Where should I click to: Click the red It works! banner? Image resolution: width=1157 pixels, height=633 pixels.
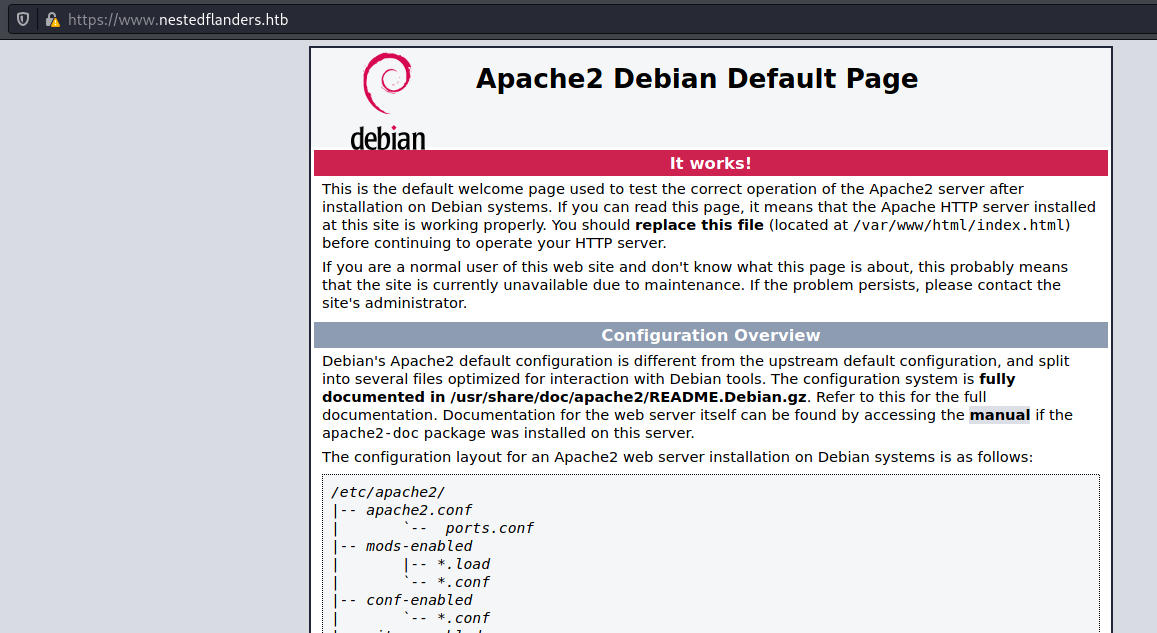pos(711,163)
